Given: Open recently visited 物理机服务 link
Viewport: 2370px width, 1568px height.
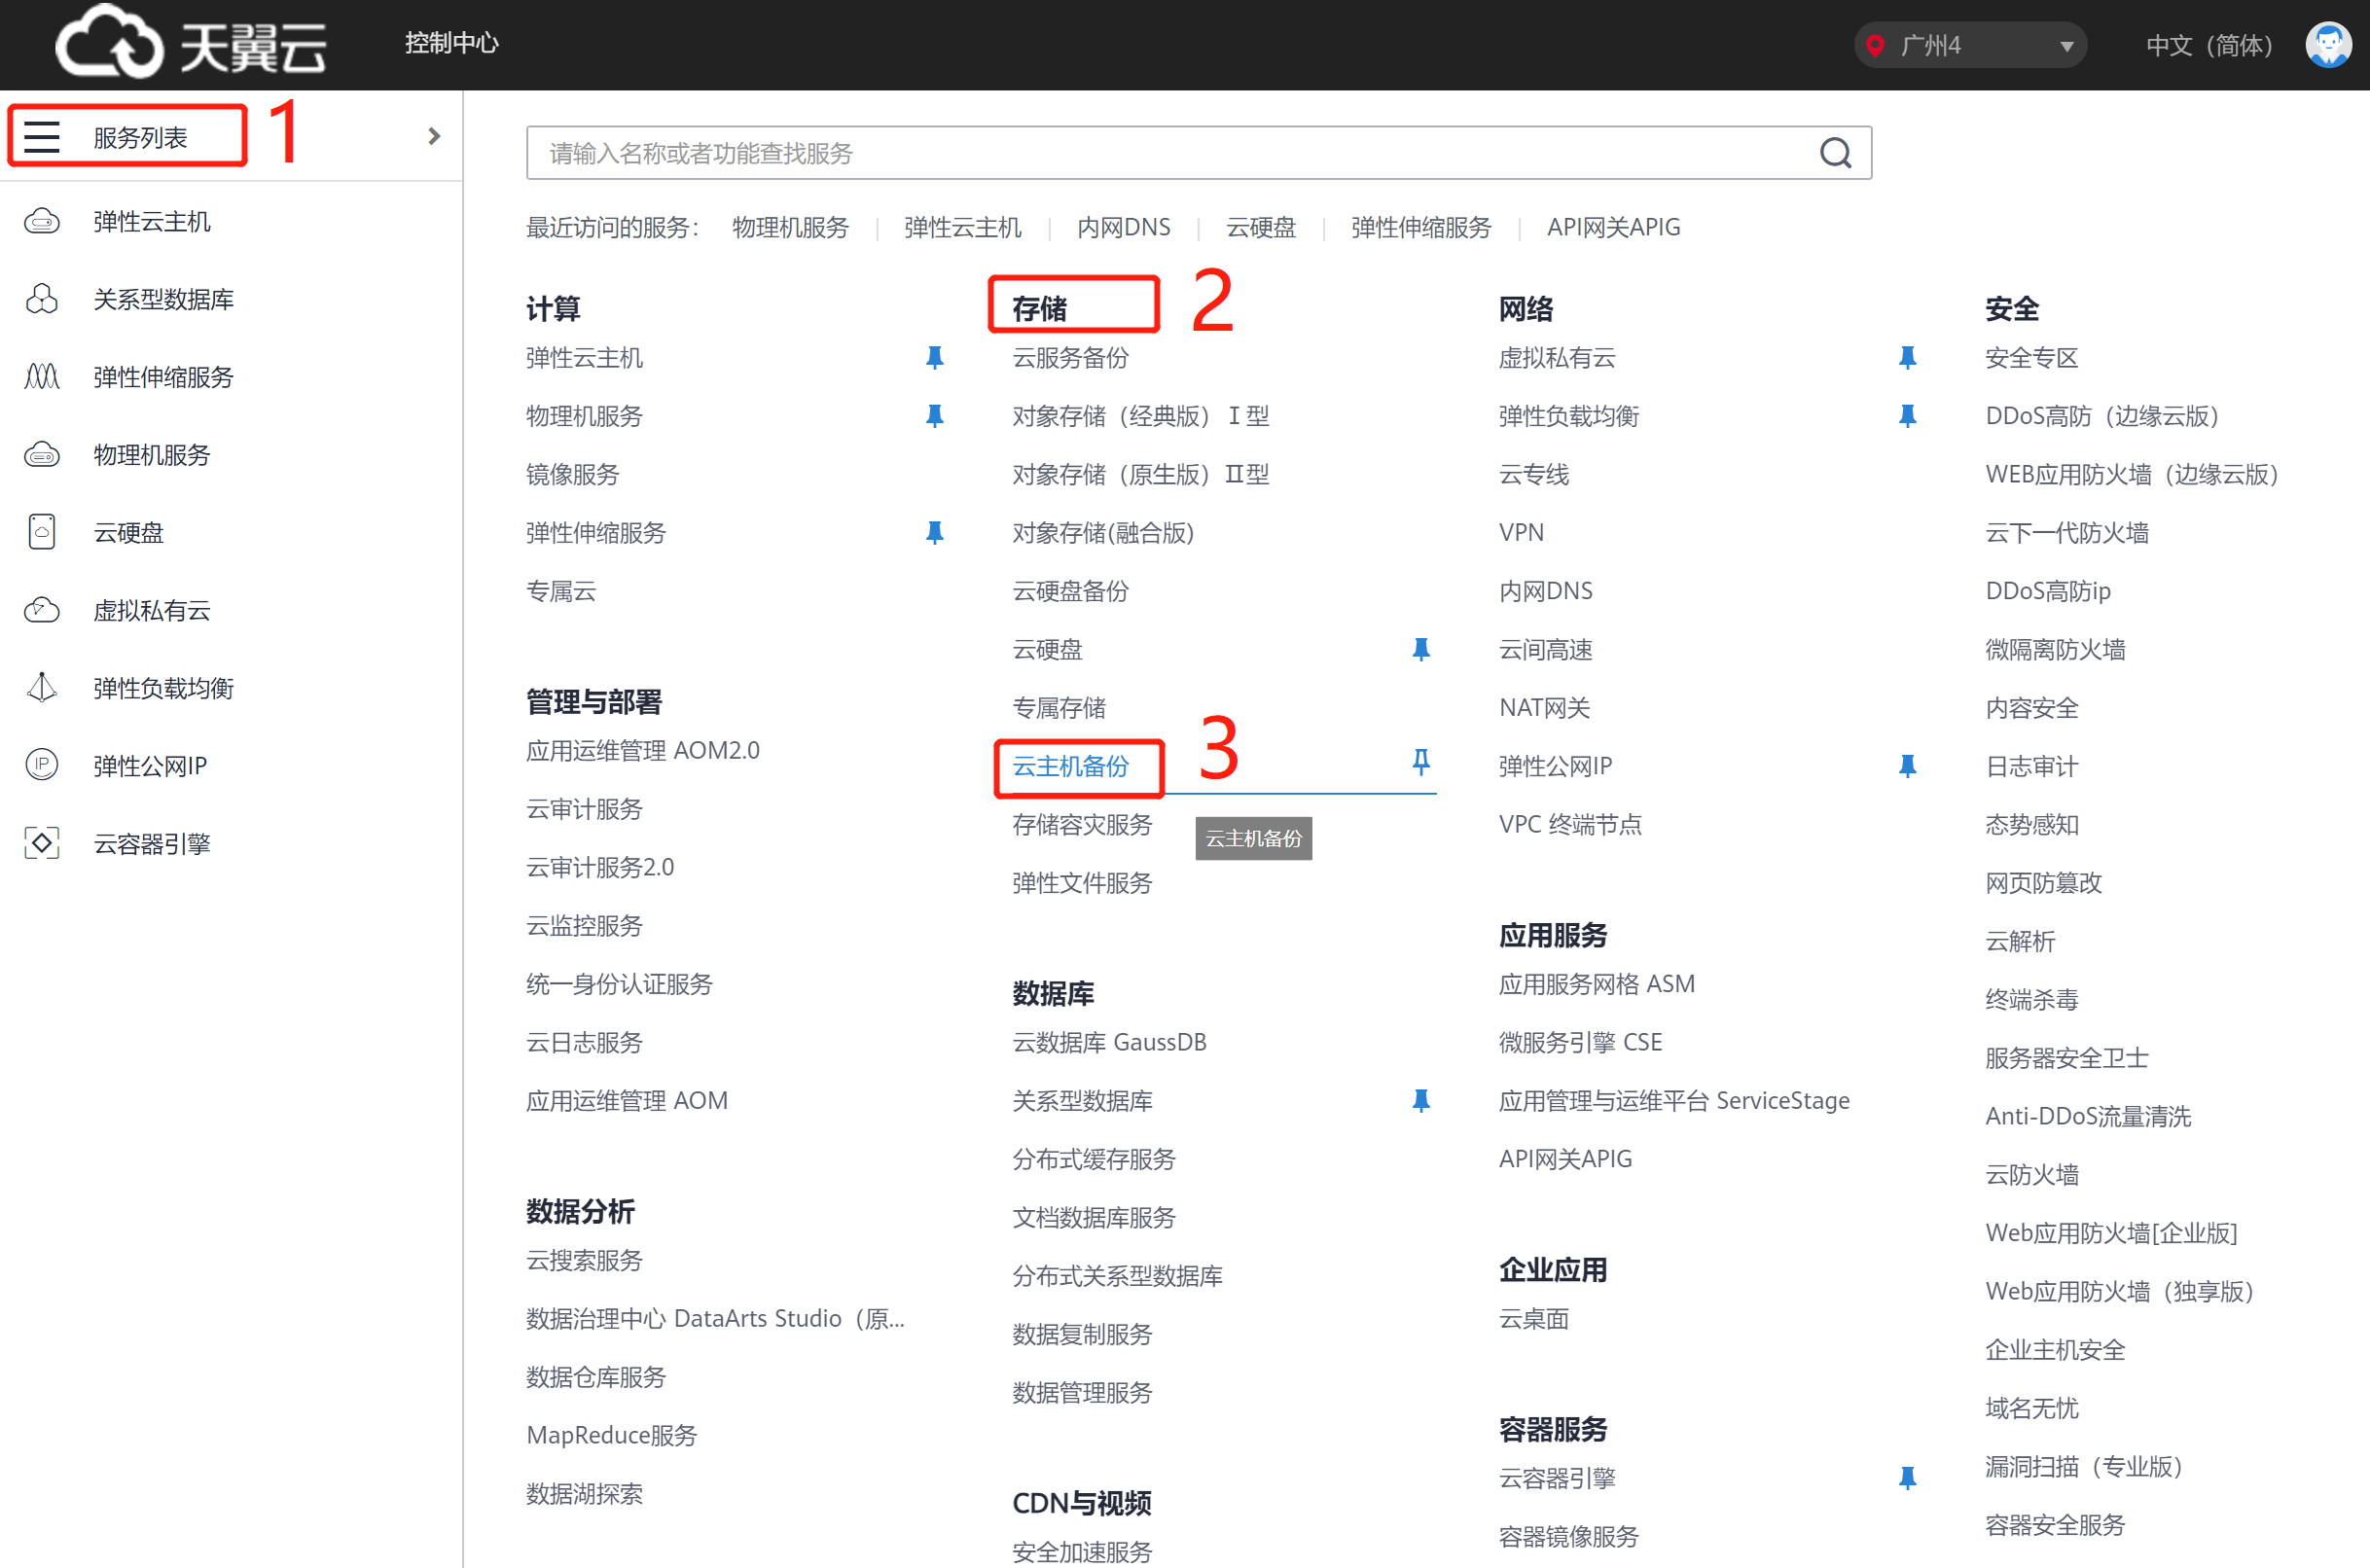Looking at the screenshot, I should click(790, 227).
